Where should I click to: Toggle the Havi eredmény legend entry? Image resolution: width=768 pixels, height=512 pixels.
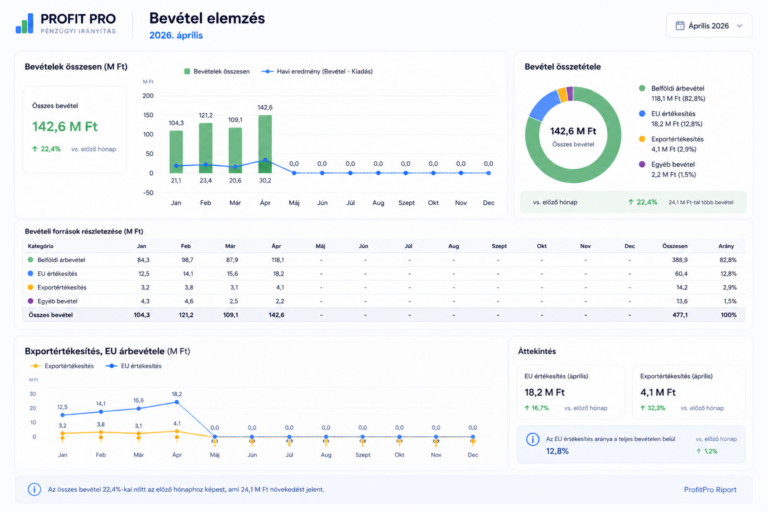click(x=317, y=72)
